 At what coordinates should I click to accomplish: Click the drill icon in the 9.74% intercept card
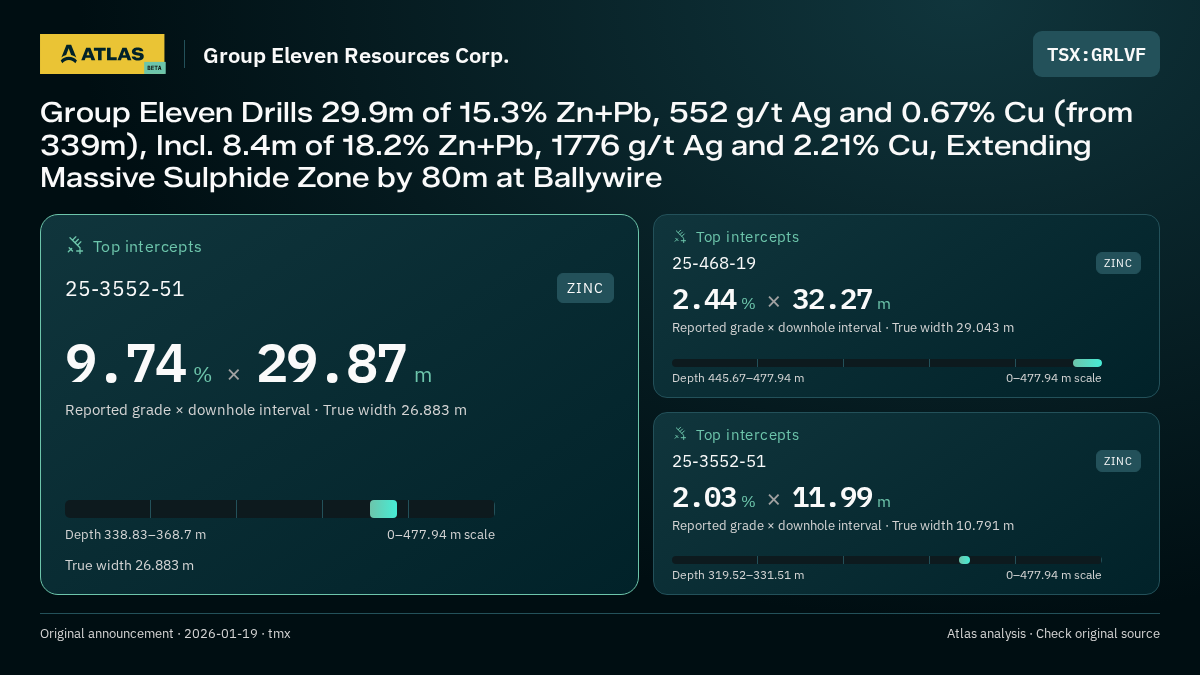point(75,245)
